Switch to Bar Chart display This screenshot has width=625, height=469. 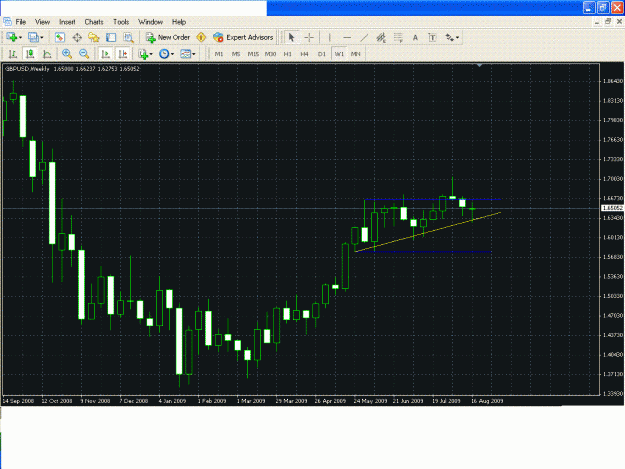(13, 54)
